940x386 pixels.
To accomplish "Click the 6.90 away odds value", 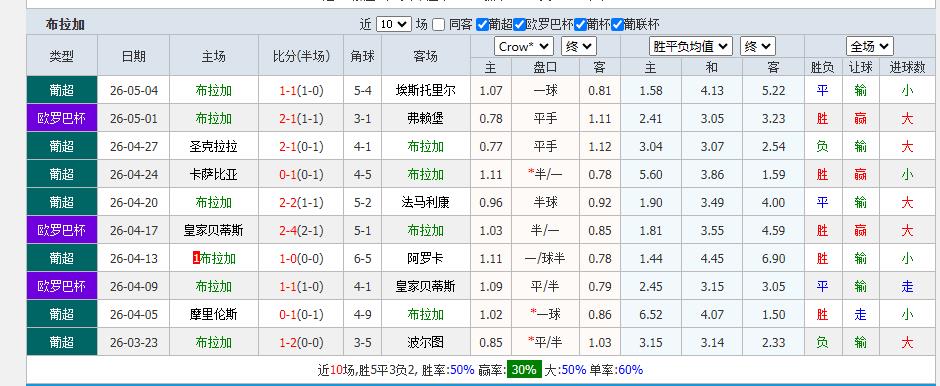I will [773, 258].
